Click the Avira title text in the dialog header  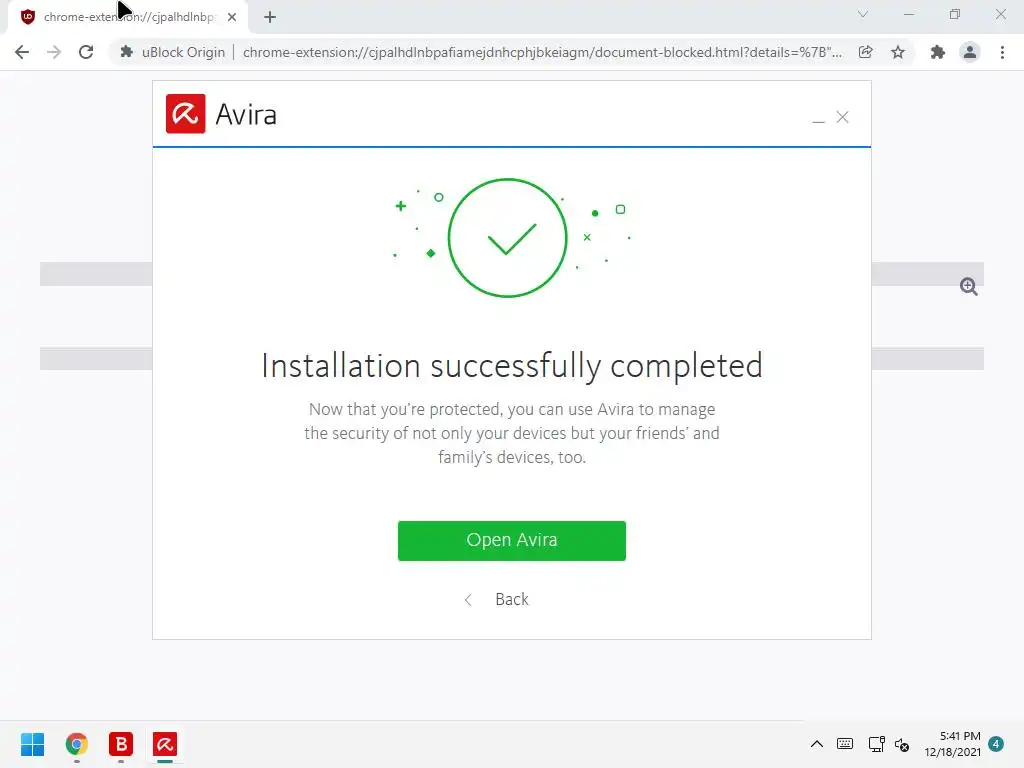tap(246, 114)
